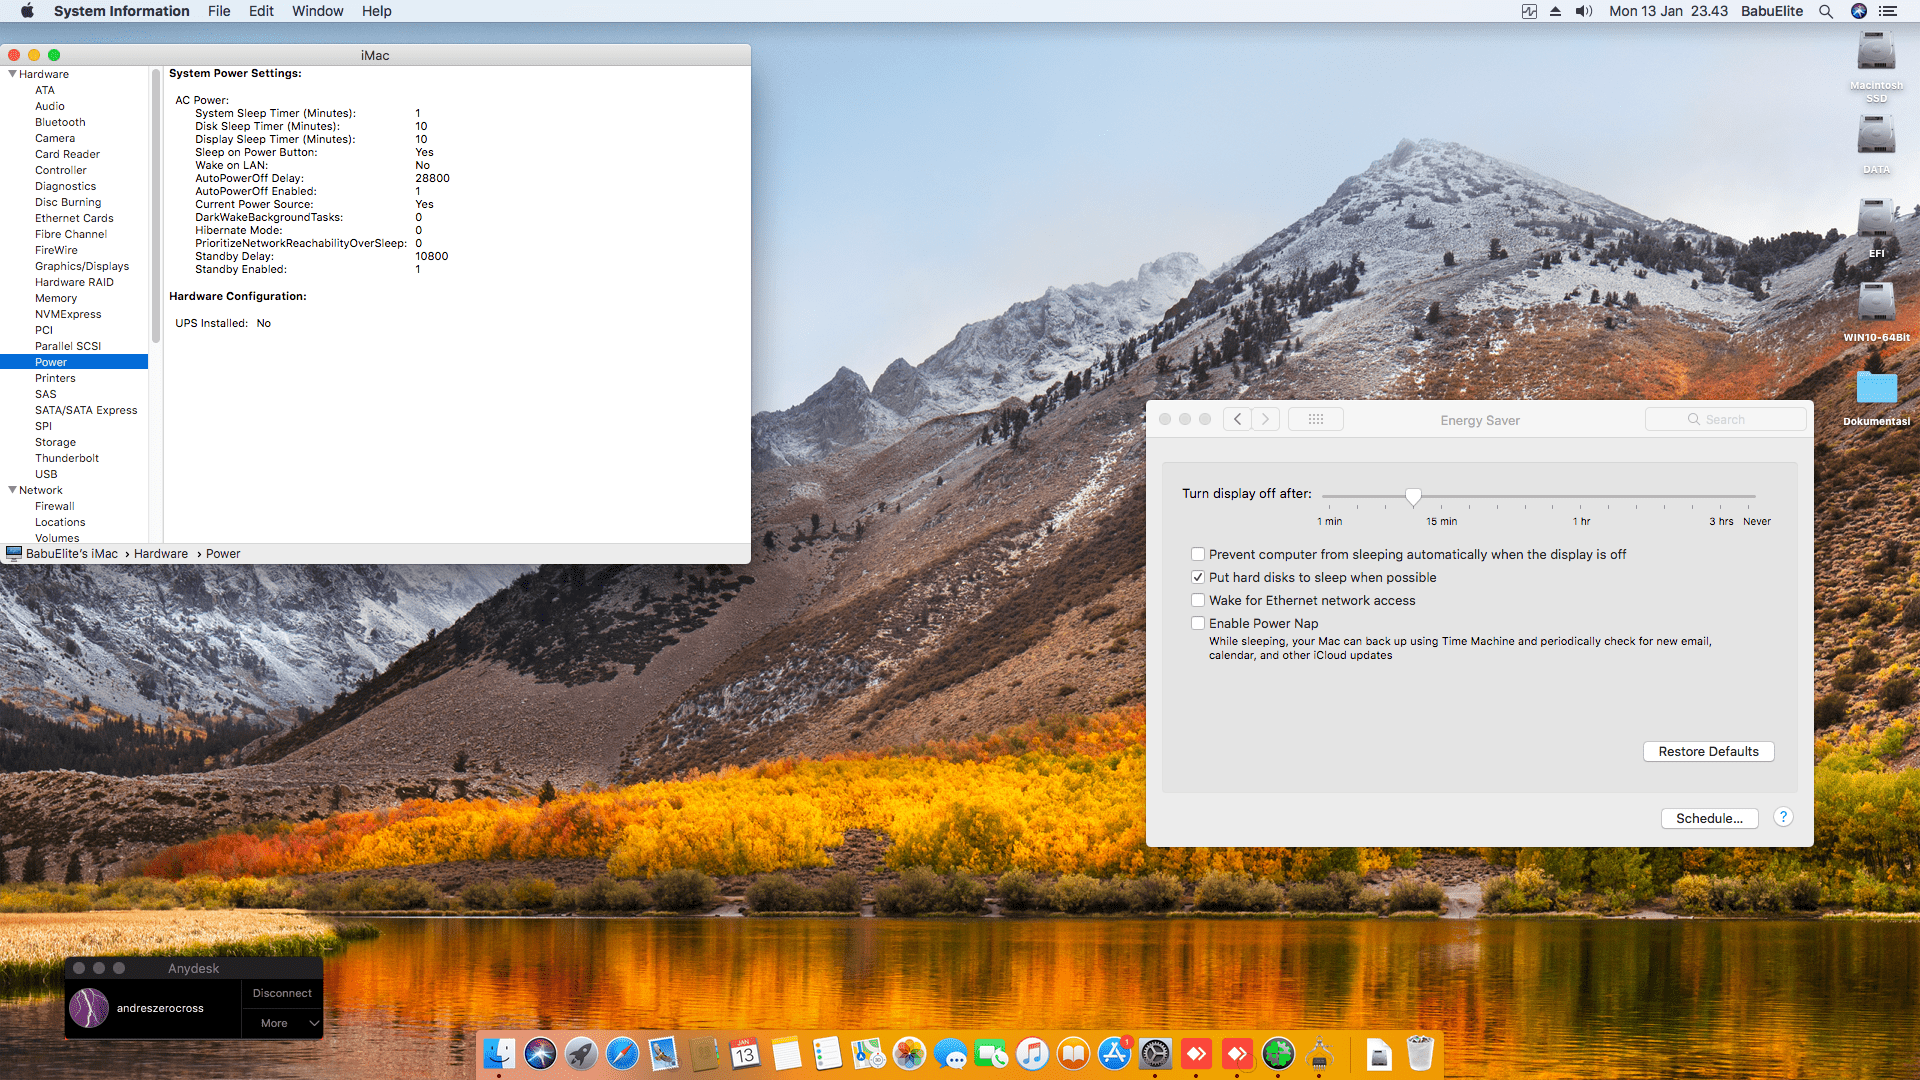1920x1080 pixels.
Task: Launch the Photos app from the Dock
Action: click(x=910, y=1053)
